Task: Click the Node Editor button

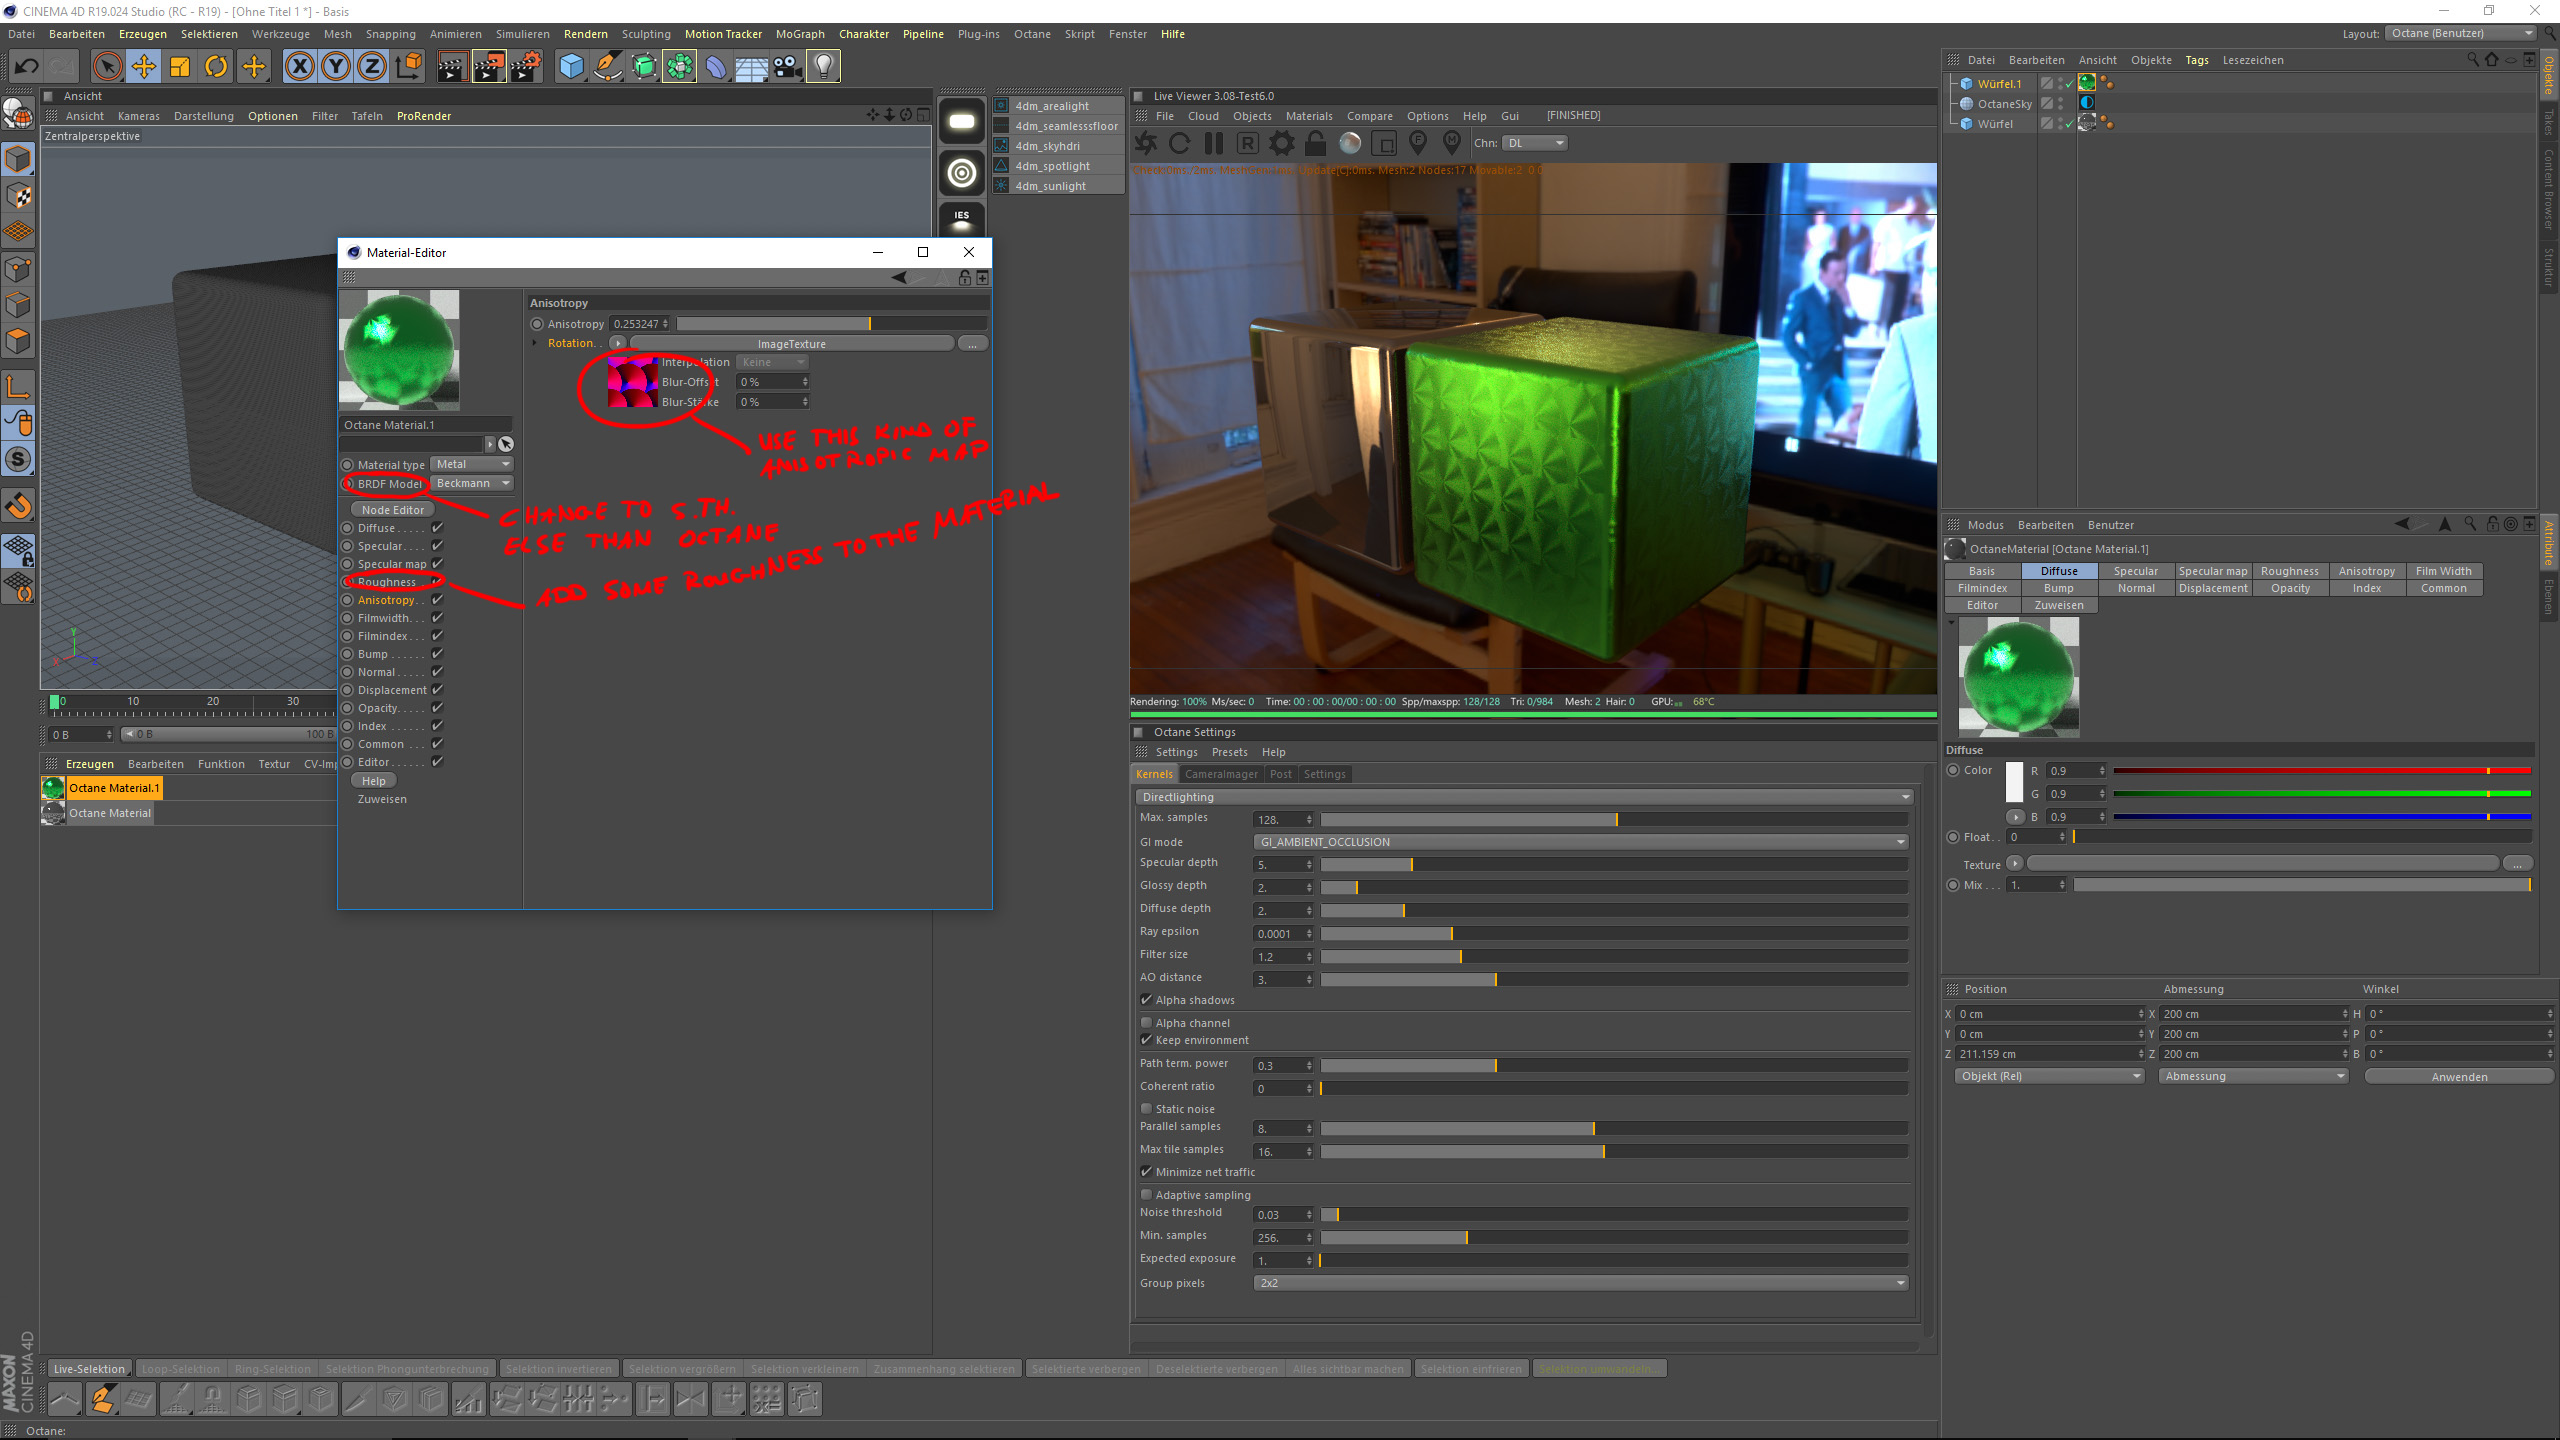Action: [393, 510]
